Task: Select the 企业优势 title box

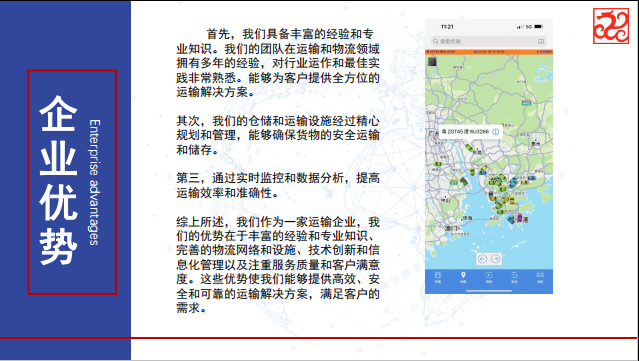Action: [72, 182]
